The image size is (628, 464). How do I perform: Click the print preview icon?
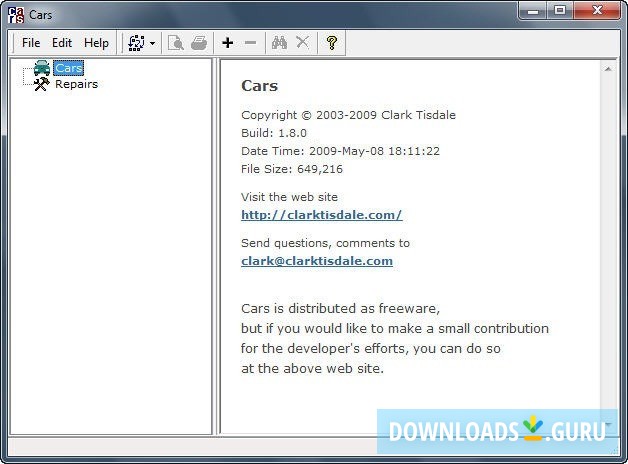(175, 42)
